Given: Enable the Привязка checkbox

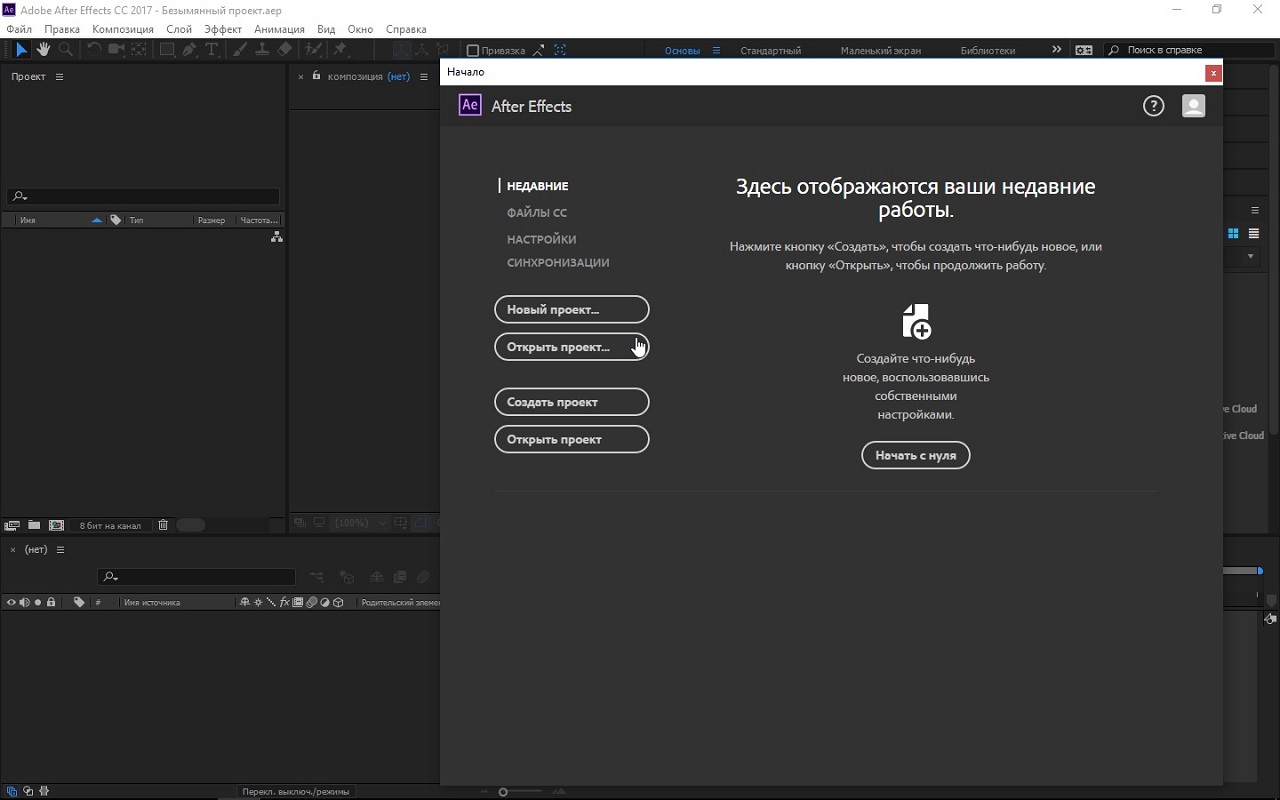Looking at the screenshot, I should pyautogui.click(x=473, y=50).
